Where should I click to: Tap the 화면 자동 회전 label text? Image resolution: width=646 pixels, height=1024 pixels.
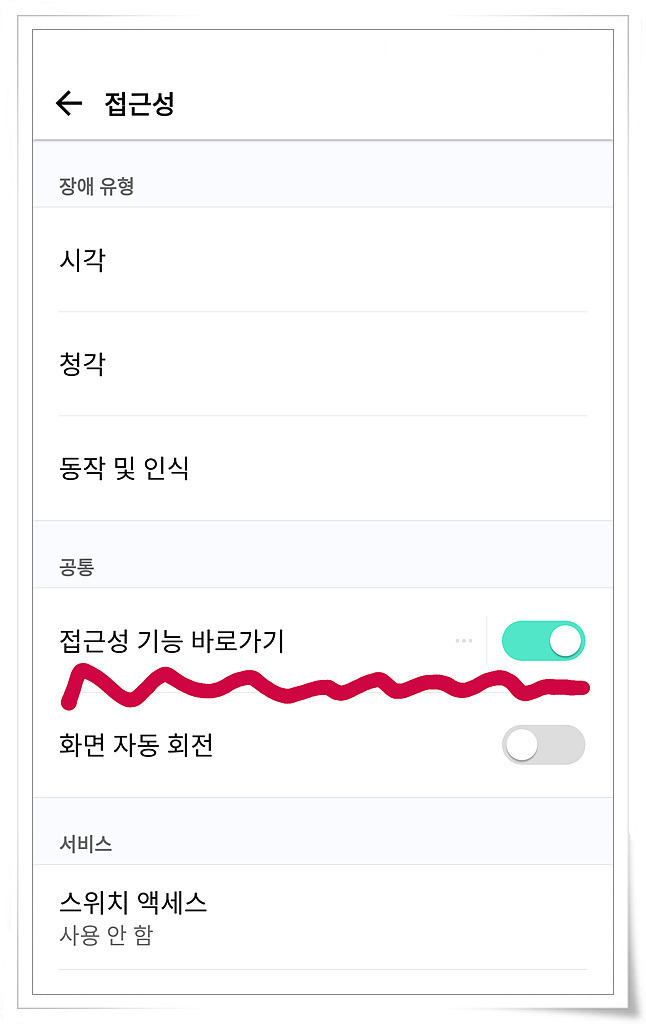tap(136, 745)
